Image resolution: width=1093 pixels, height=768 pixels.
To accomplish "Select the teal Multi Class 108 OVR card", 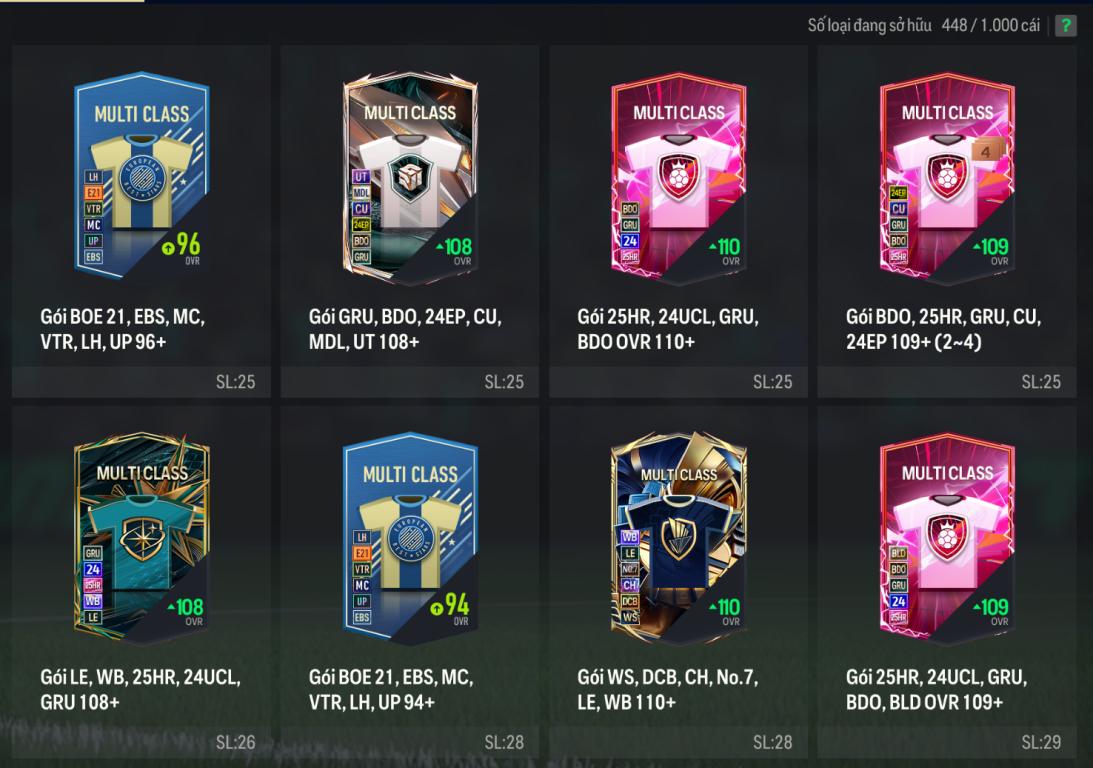I will (x=142, y=537).
